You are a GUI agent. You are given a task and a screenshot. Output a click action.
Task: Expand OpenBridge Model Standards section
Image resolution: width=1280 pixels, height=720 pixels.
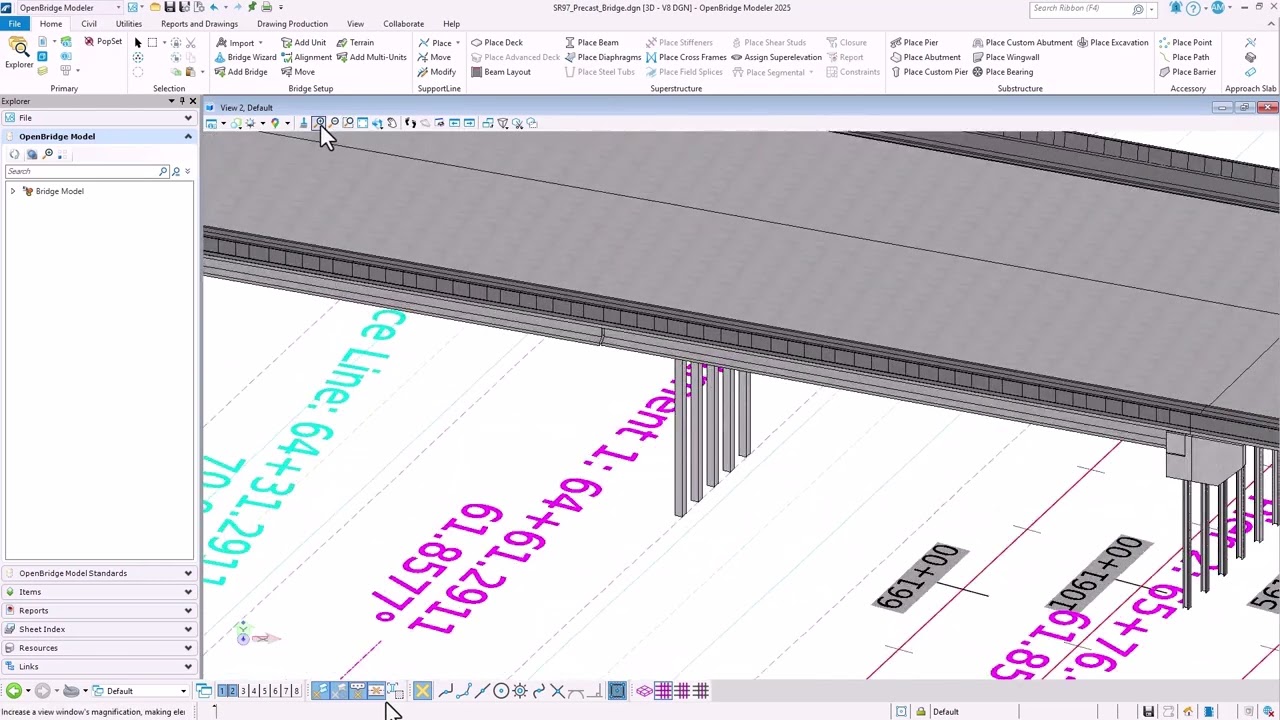(188, 573)
